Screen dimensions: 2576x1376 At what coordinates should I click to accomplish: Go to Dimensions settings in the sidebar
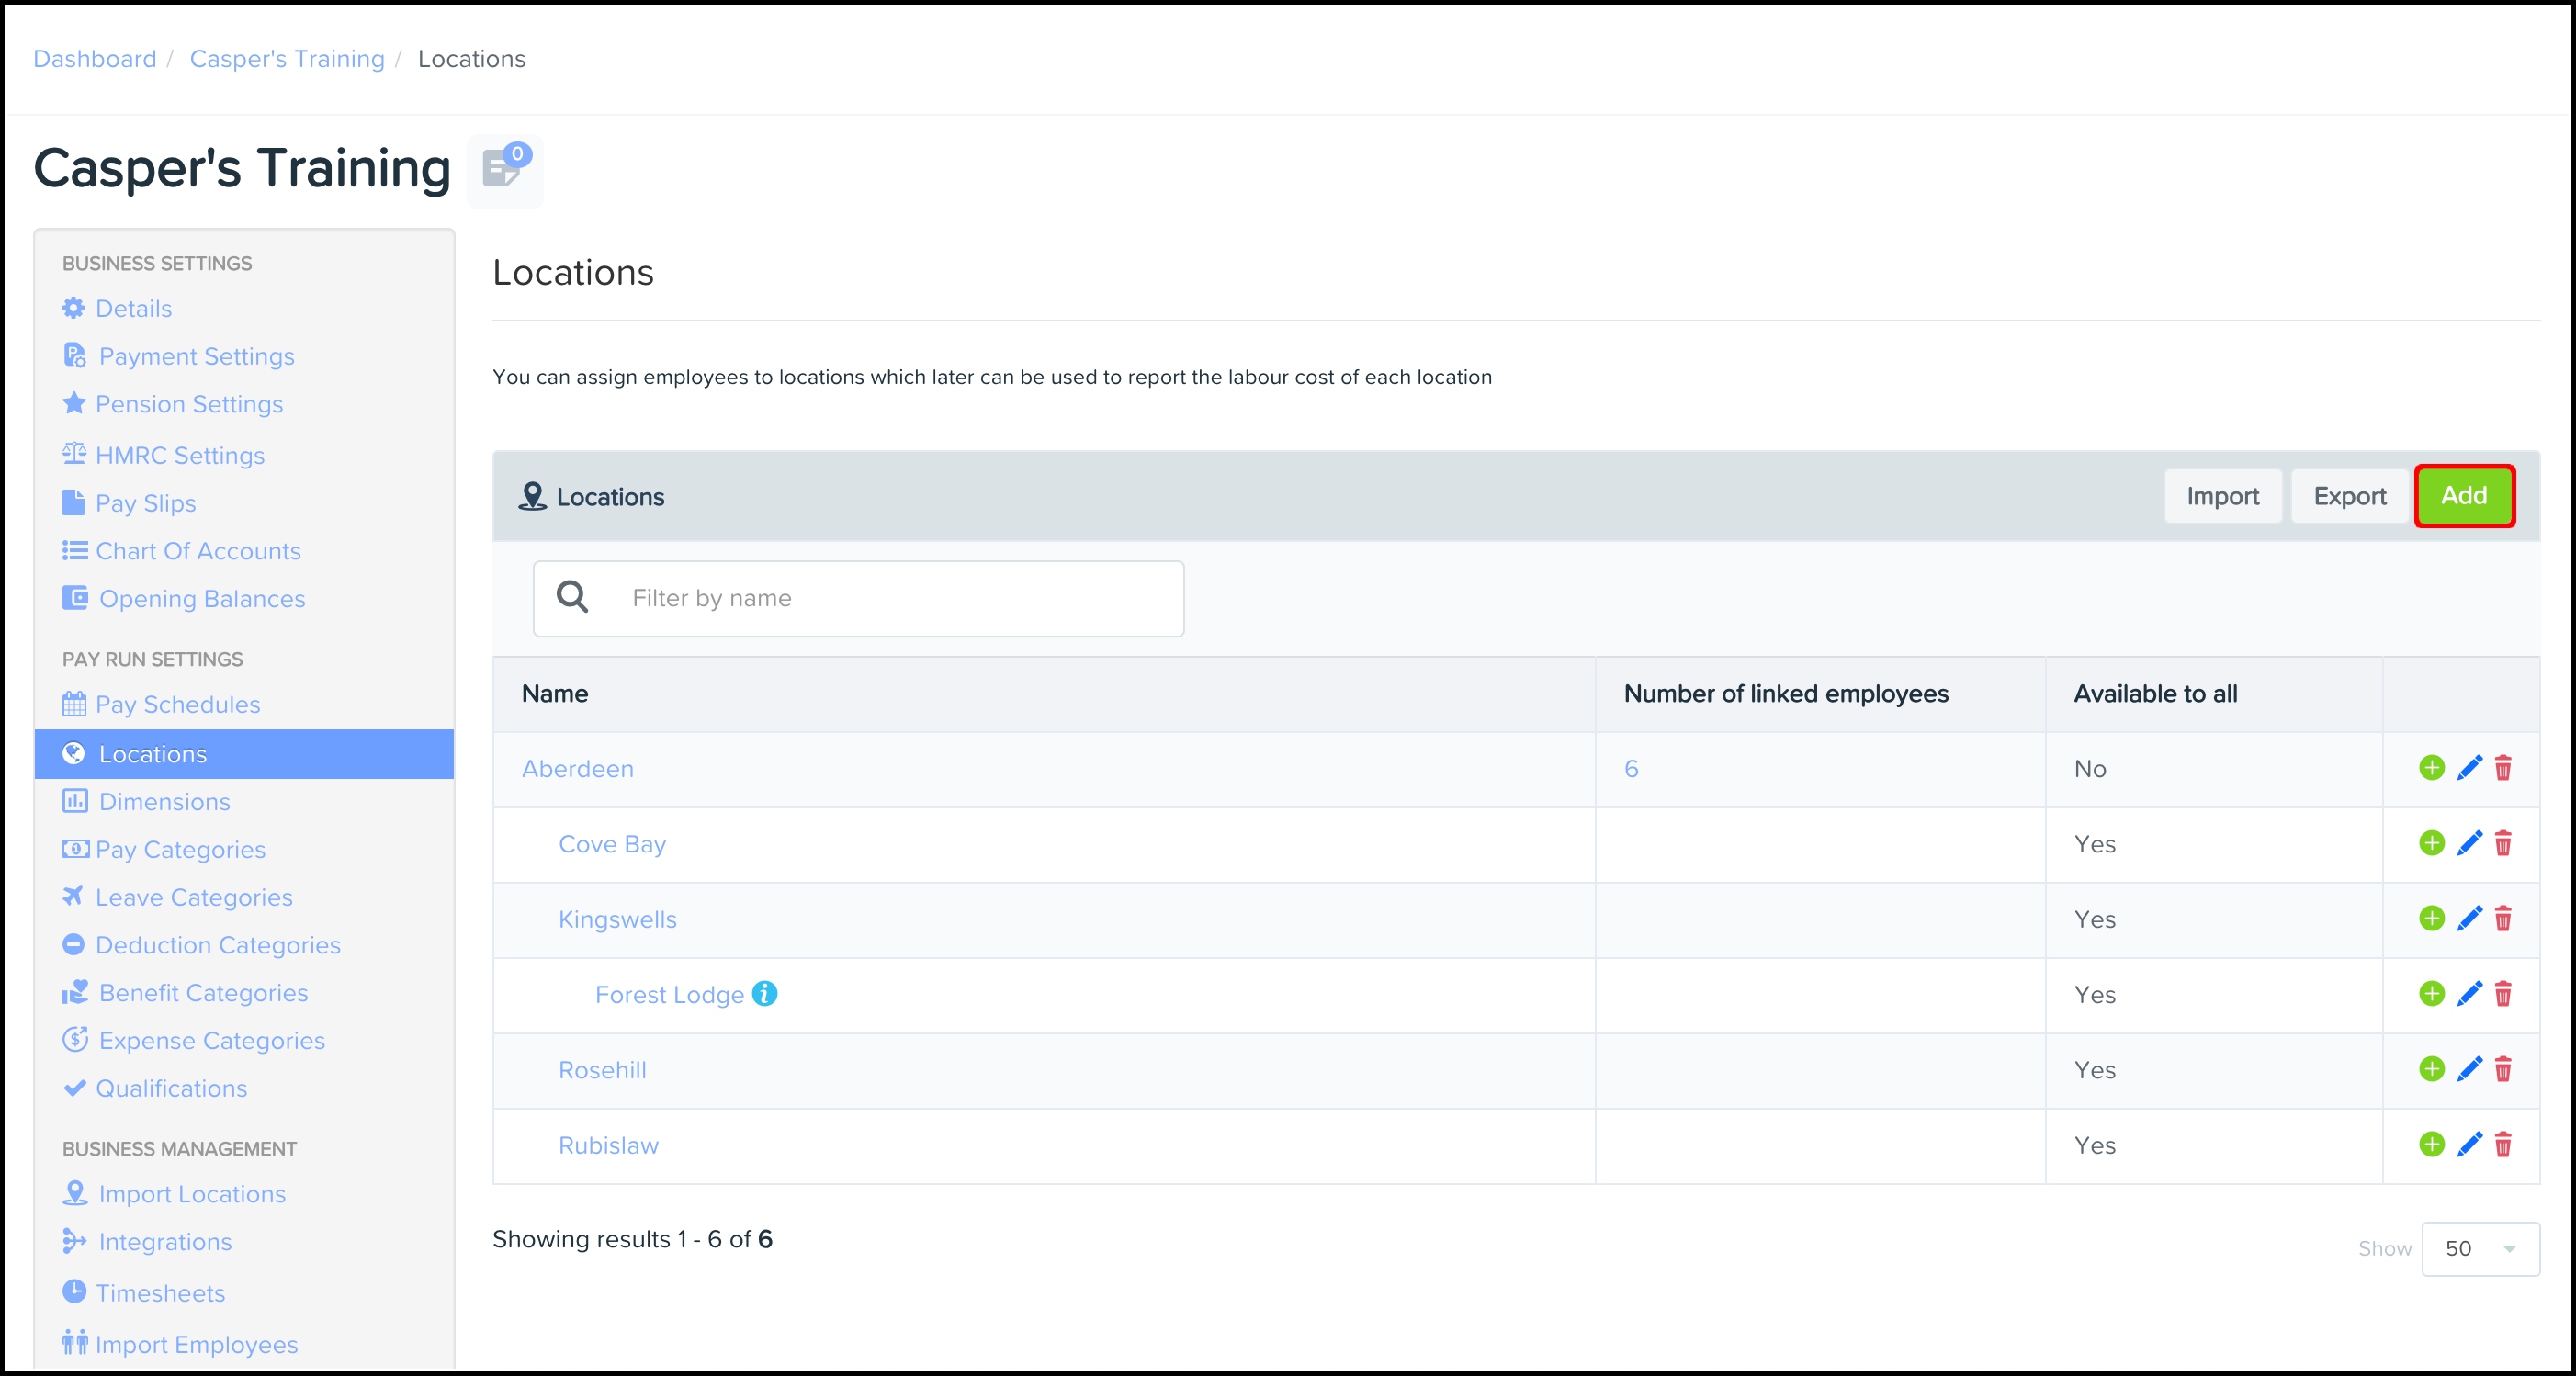(164, 802)
